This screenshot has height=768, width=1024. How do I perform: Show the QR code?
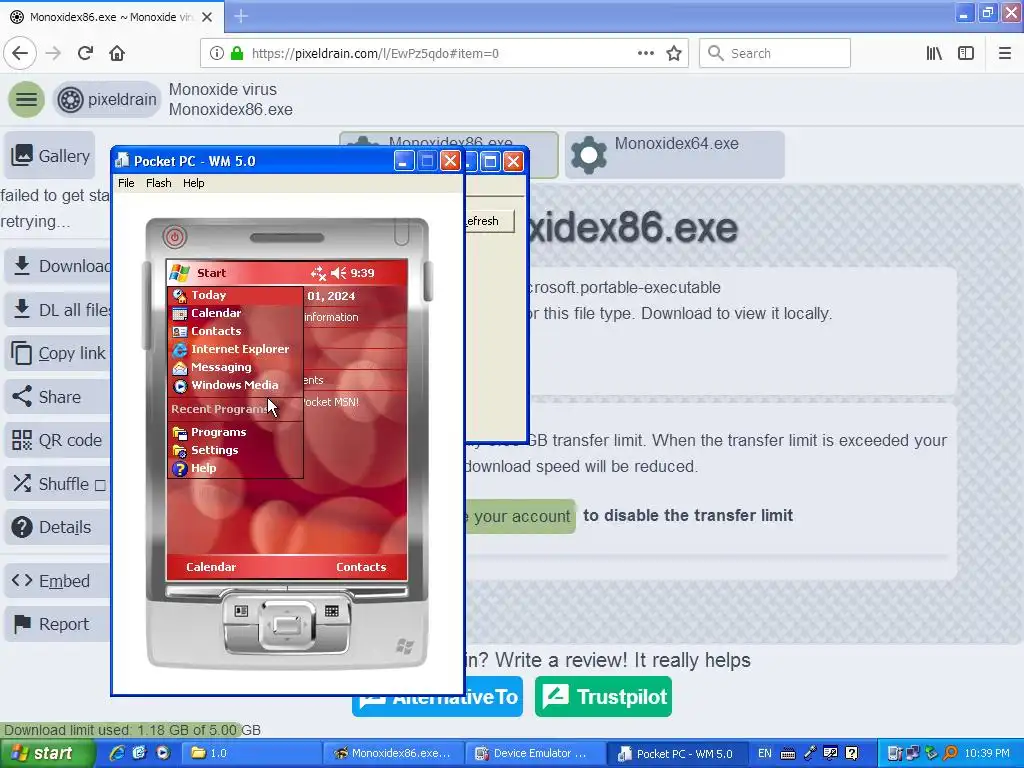59,440
